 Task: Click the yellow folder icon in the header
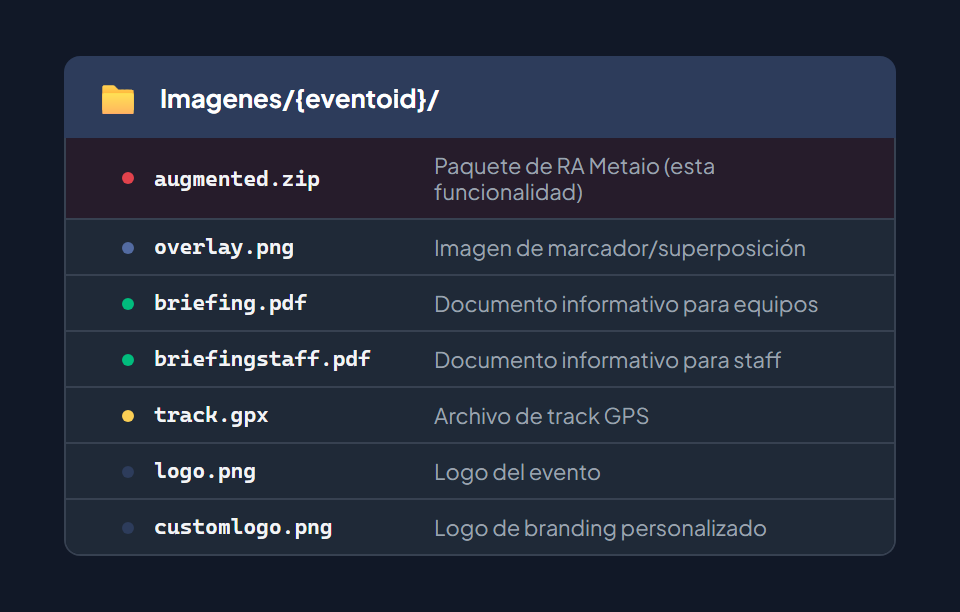click(116, 97)
